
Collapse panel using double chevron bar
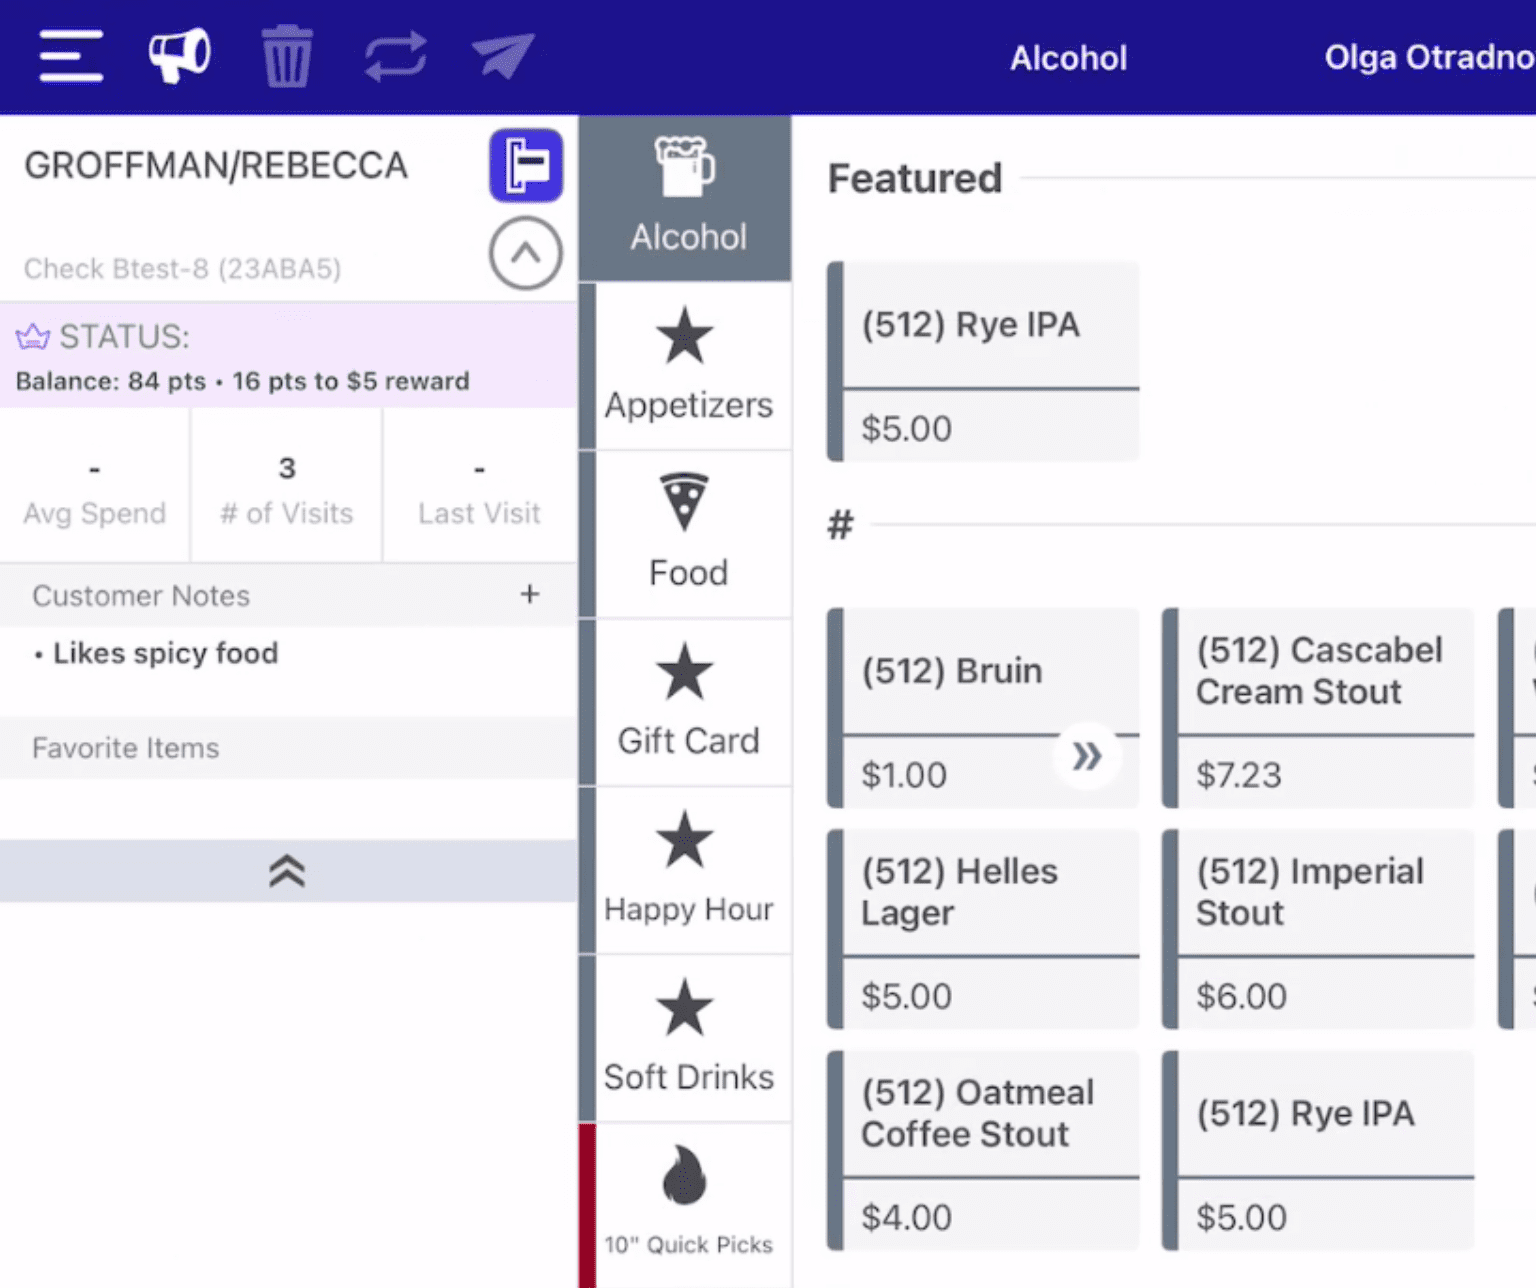pyautogui.click(x=288, y=871)
